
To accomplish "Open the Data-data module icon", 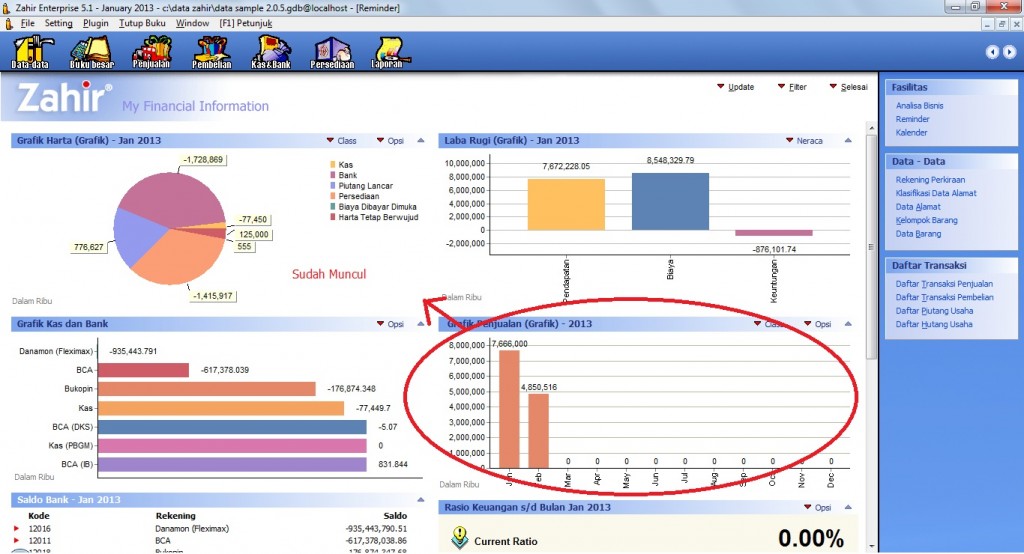I will [x=29, y=52].
